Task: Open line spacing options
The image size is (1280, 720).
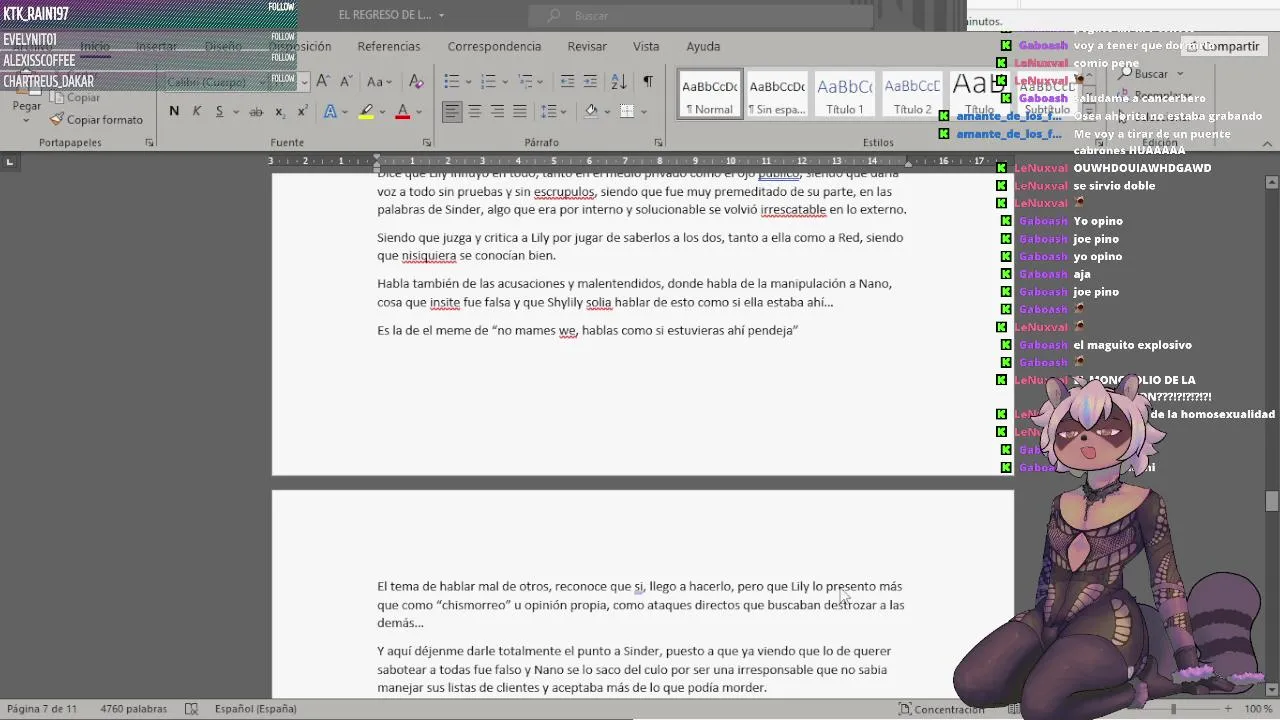Action: pos(549,112)
